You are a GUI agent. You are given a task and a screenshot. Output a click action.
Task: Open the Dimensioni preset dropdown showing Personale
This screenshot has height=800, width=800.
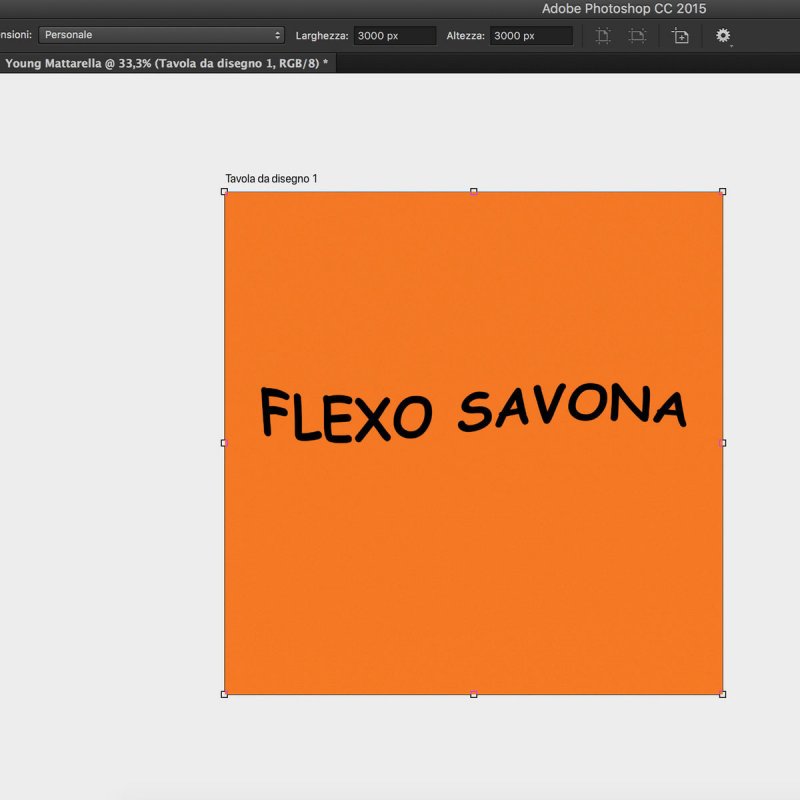pyautogui.click(x=161, y=35)
